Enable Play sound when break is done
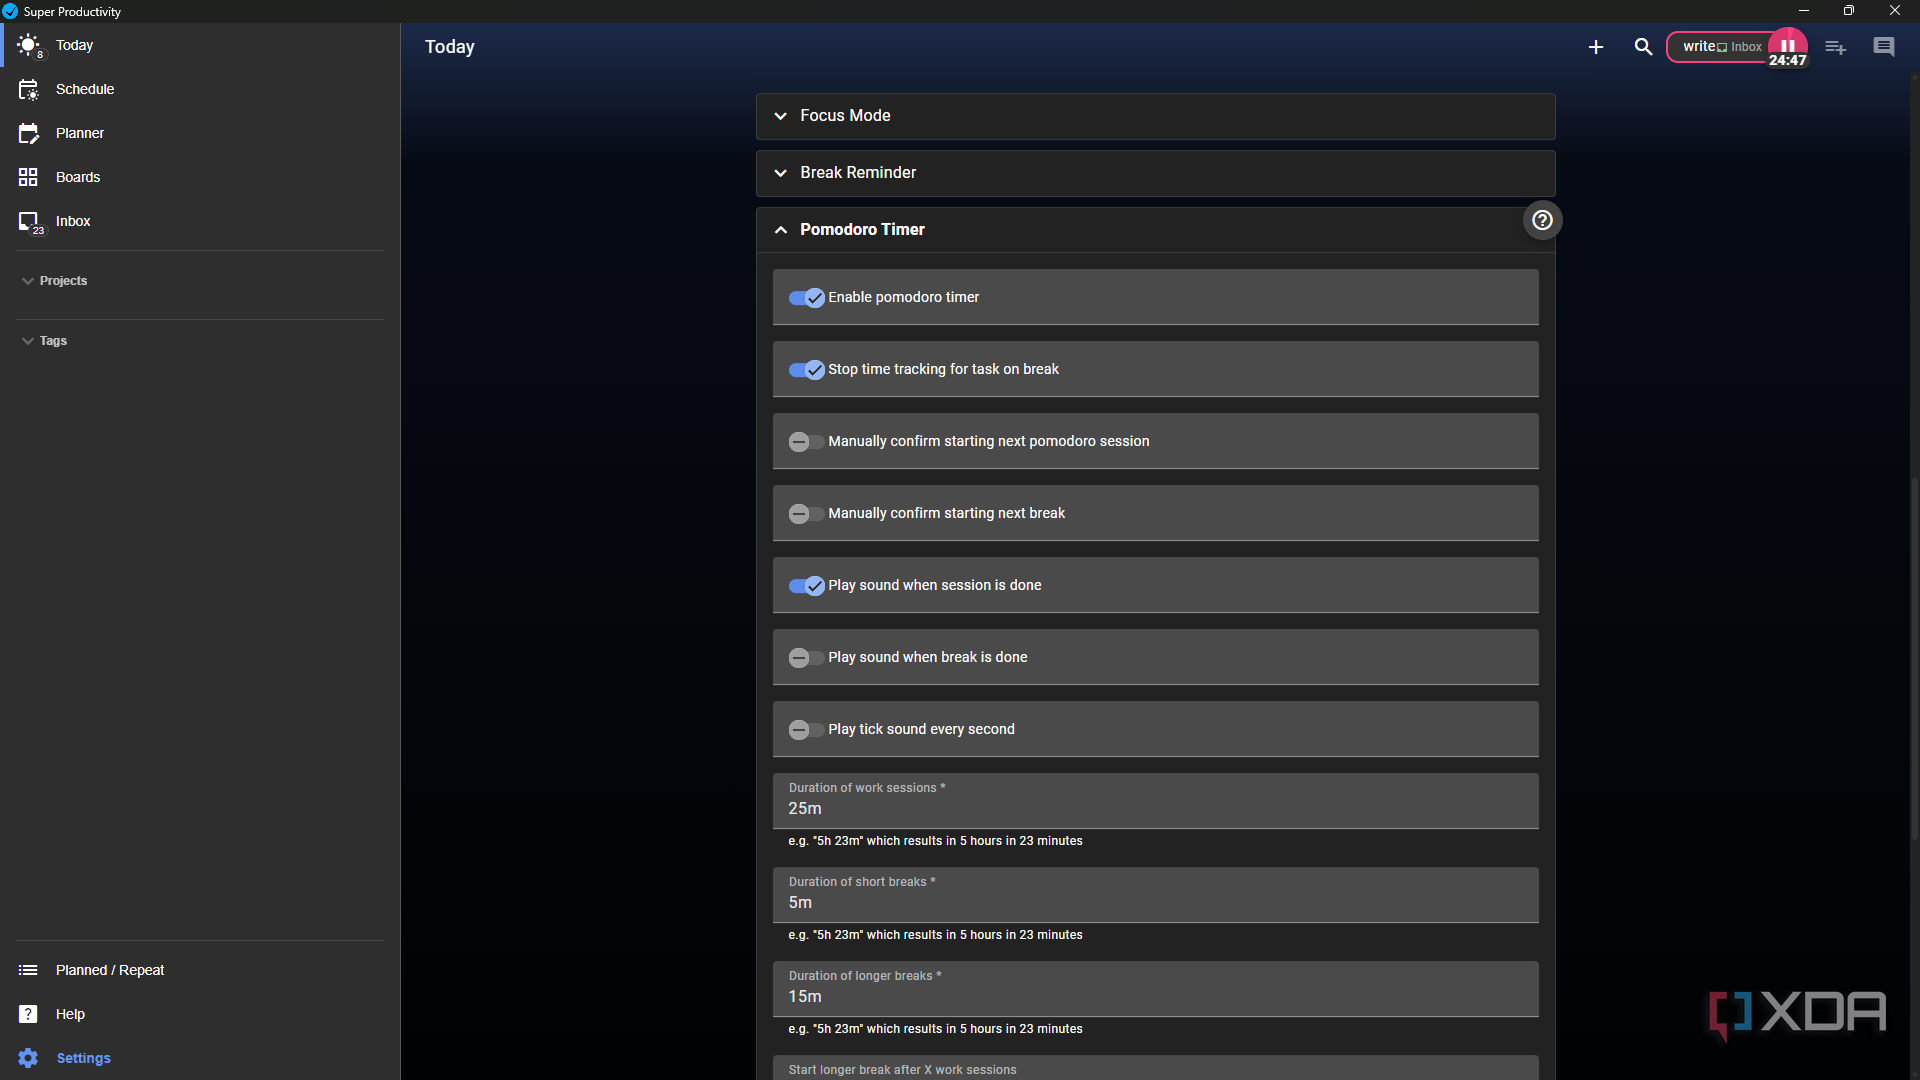 click(x=806, y=657)
